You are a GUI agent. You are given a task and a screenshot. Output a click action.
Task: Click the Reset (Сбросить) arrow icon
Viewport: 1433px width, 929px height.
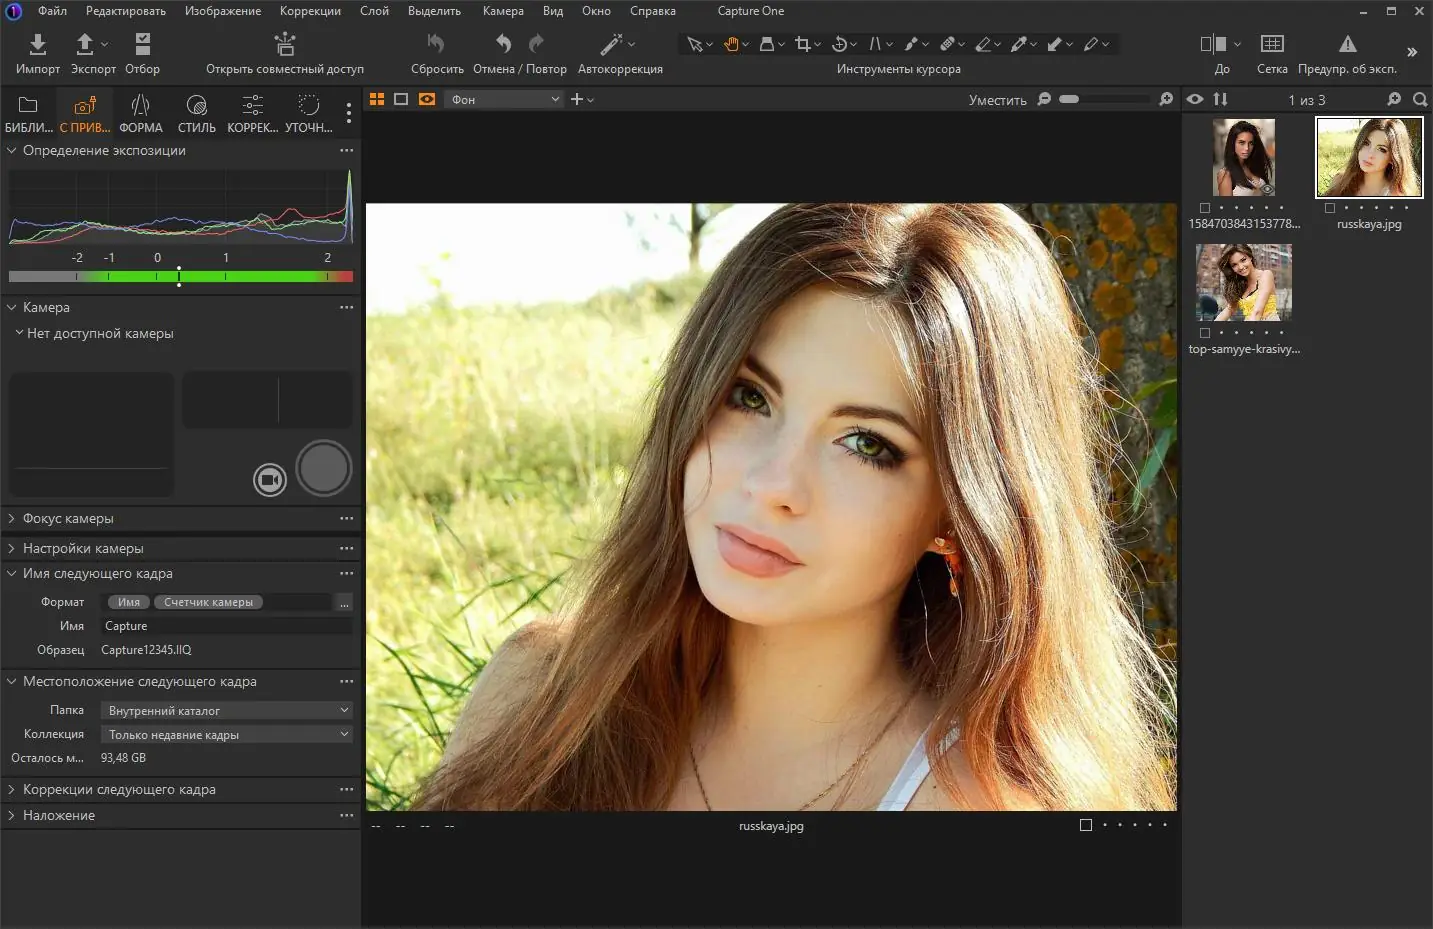[436, 44]
